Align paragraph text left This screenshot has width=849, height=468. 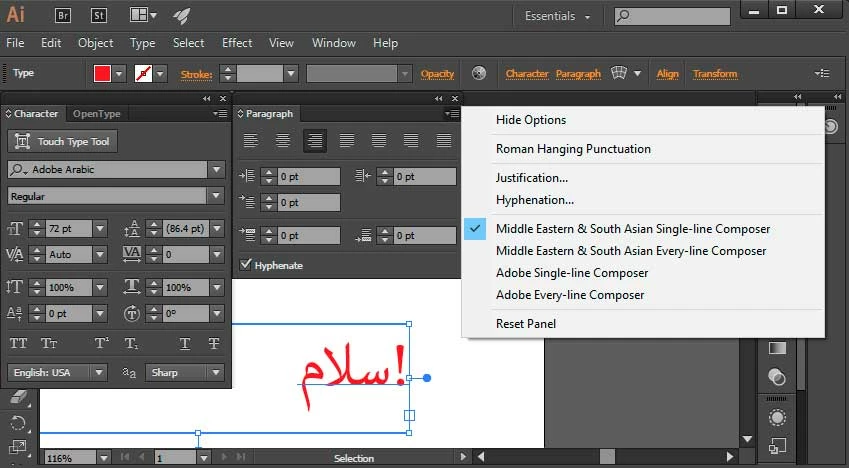coord(251,141)
